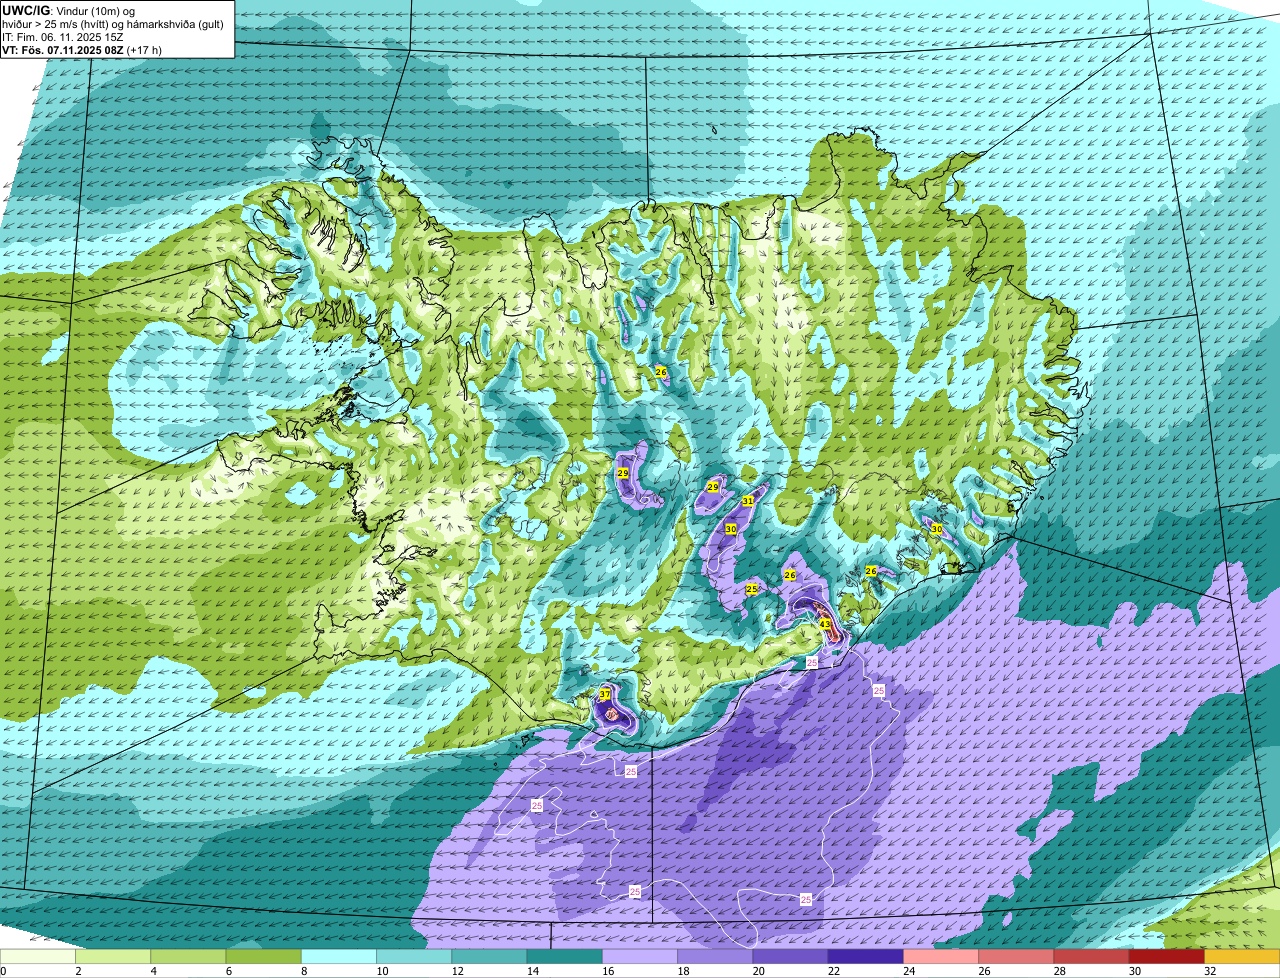
Task: Click the 'IT: Fim. 06. 11. 2025 15Z' line
Action: [63, 36]
